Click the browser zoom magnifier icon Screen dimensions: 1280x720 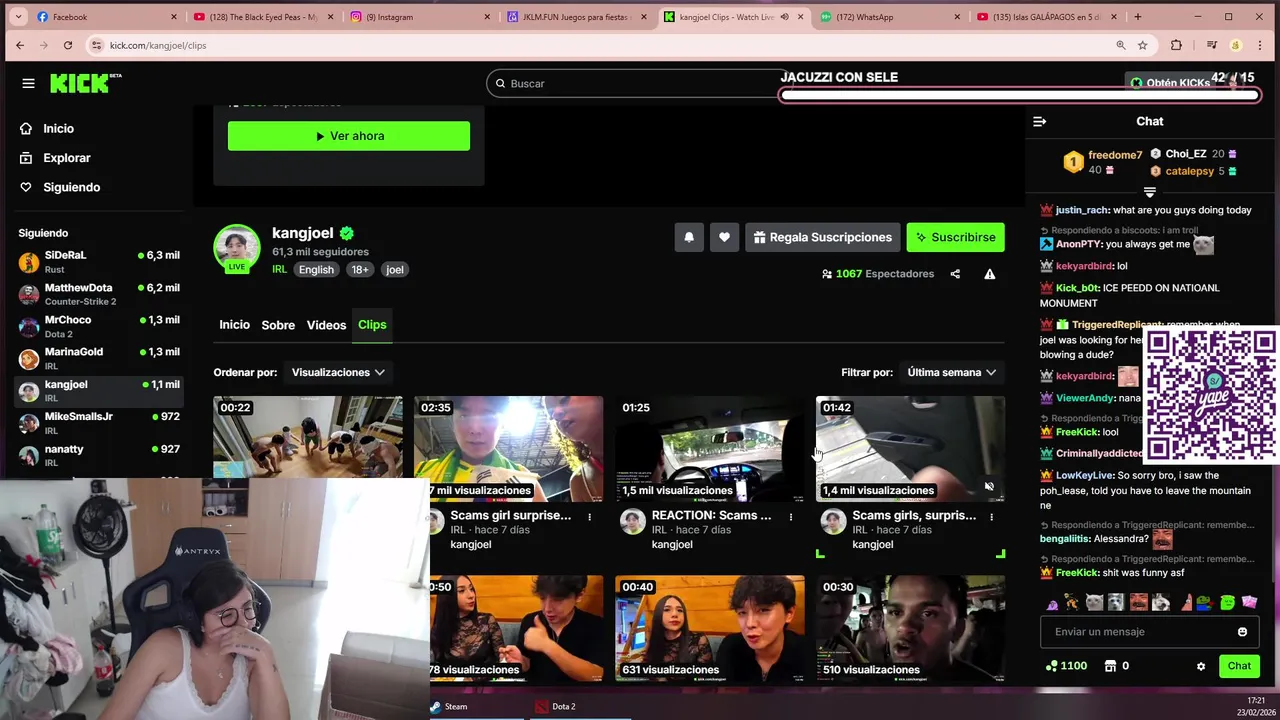[1121, 45]
